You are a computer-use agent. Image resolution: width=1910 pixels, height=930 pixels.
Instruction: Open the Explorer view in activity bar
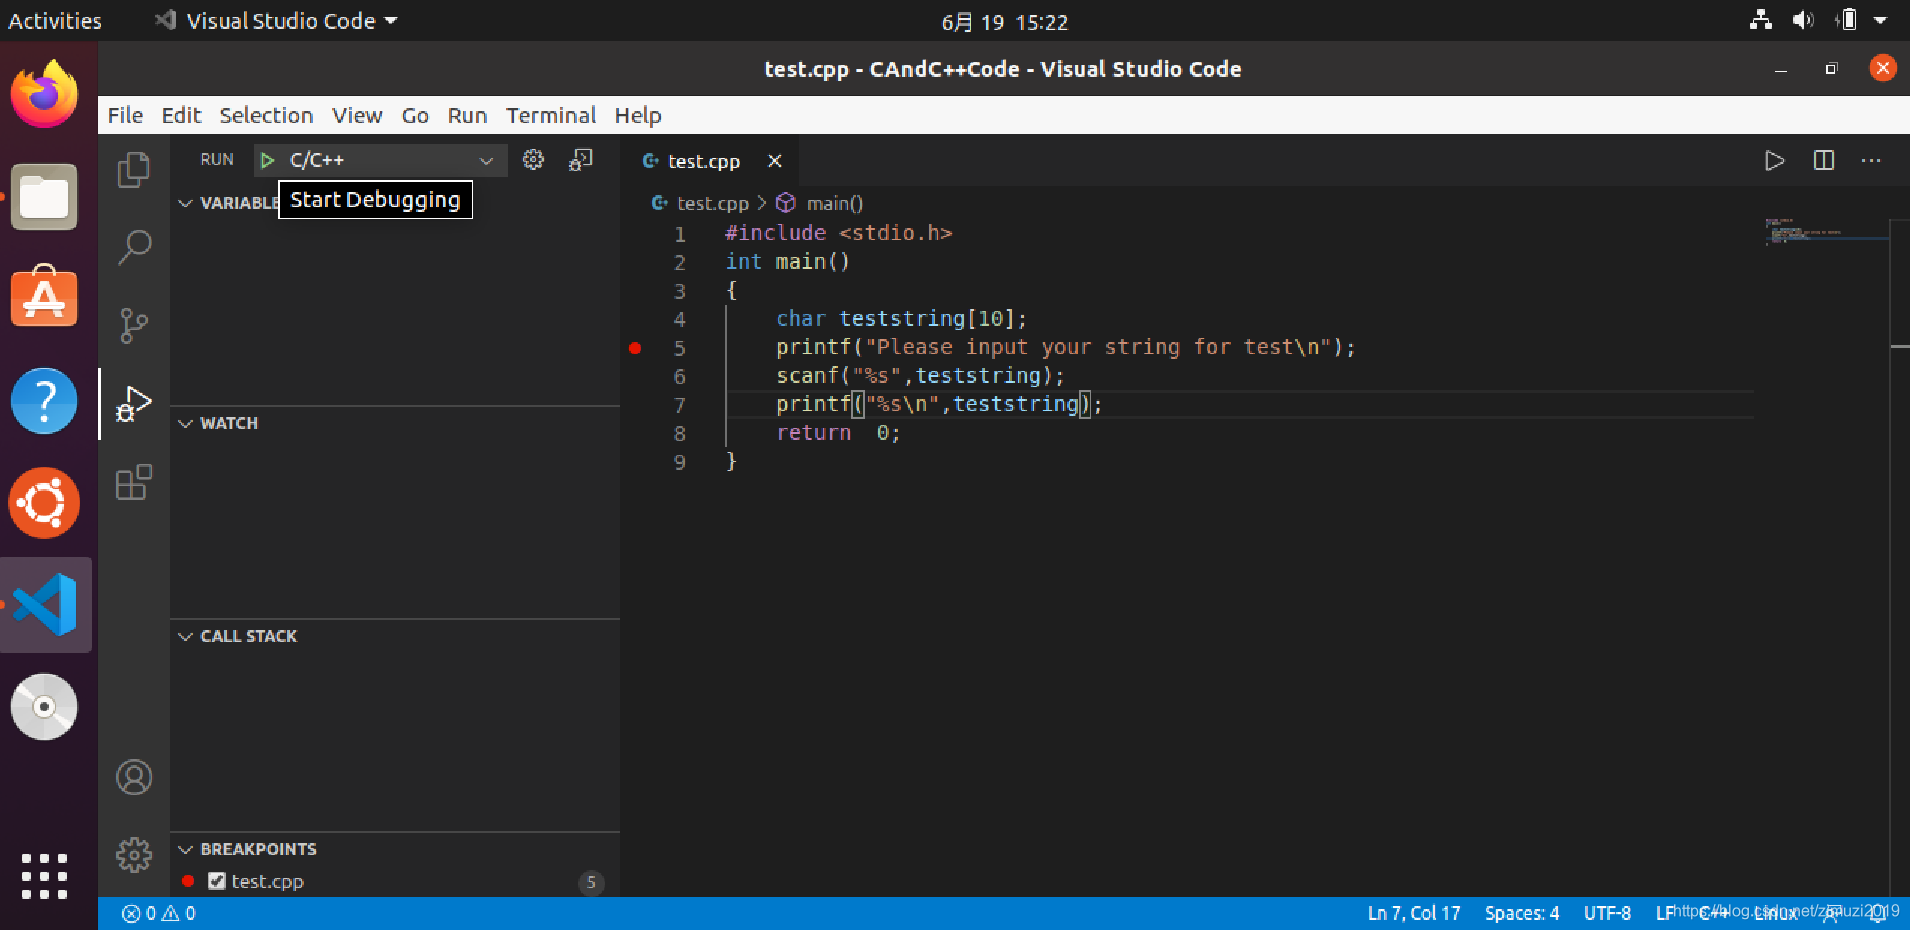[x=133, y=169]
